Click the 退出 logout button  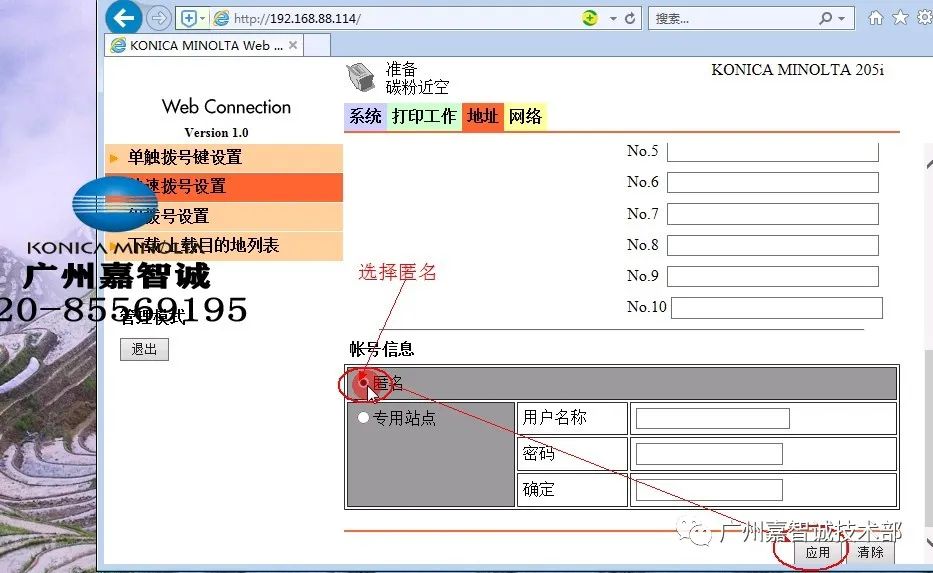coord(144,349)
